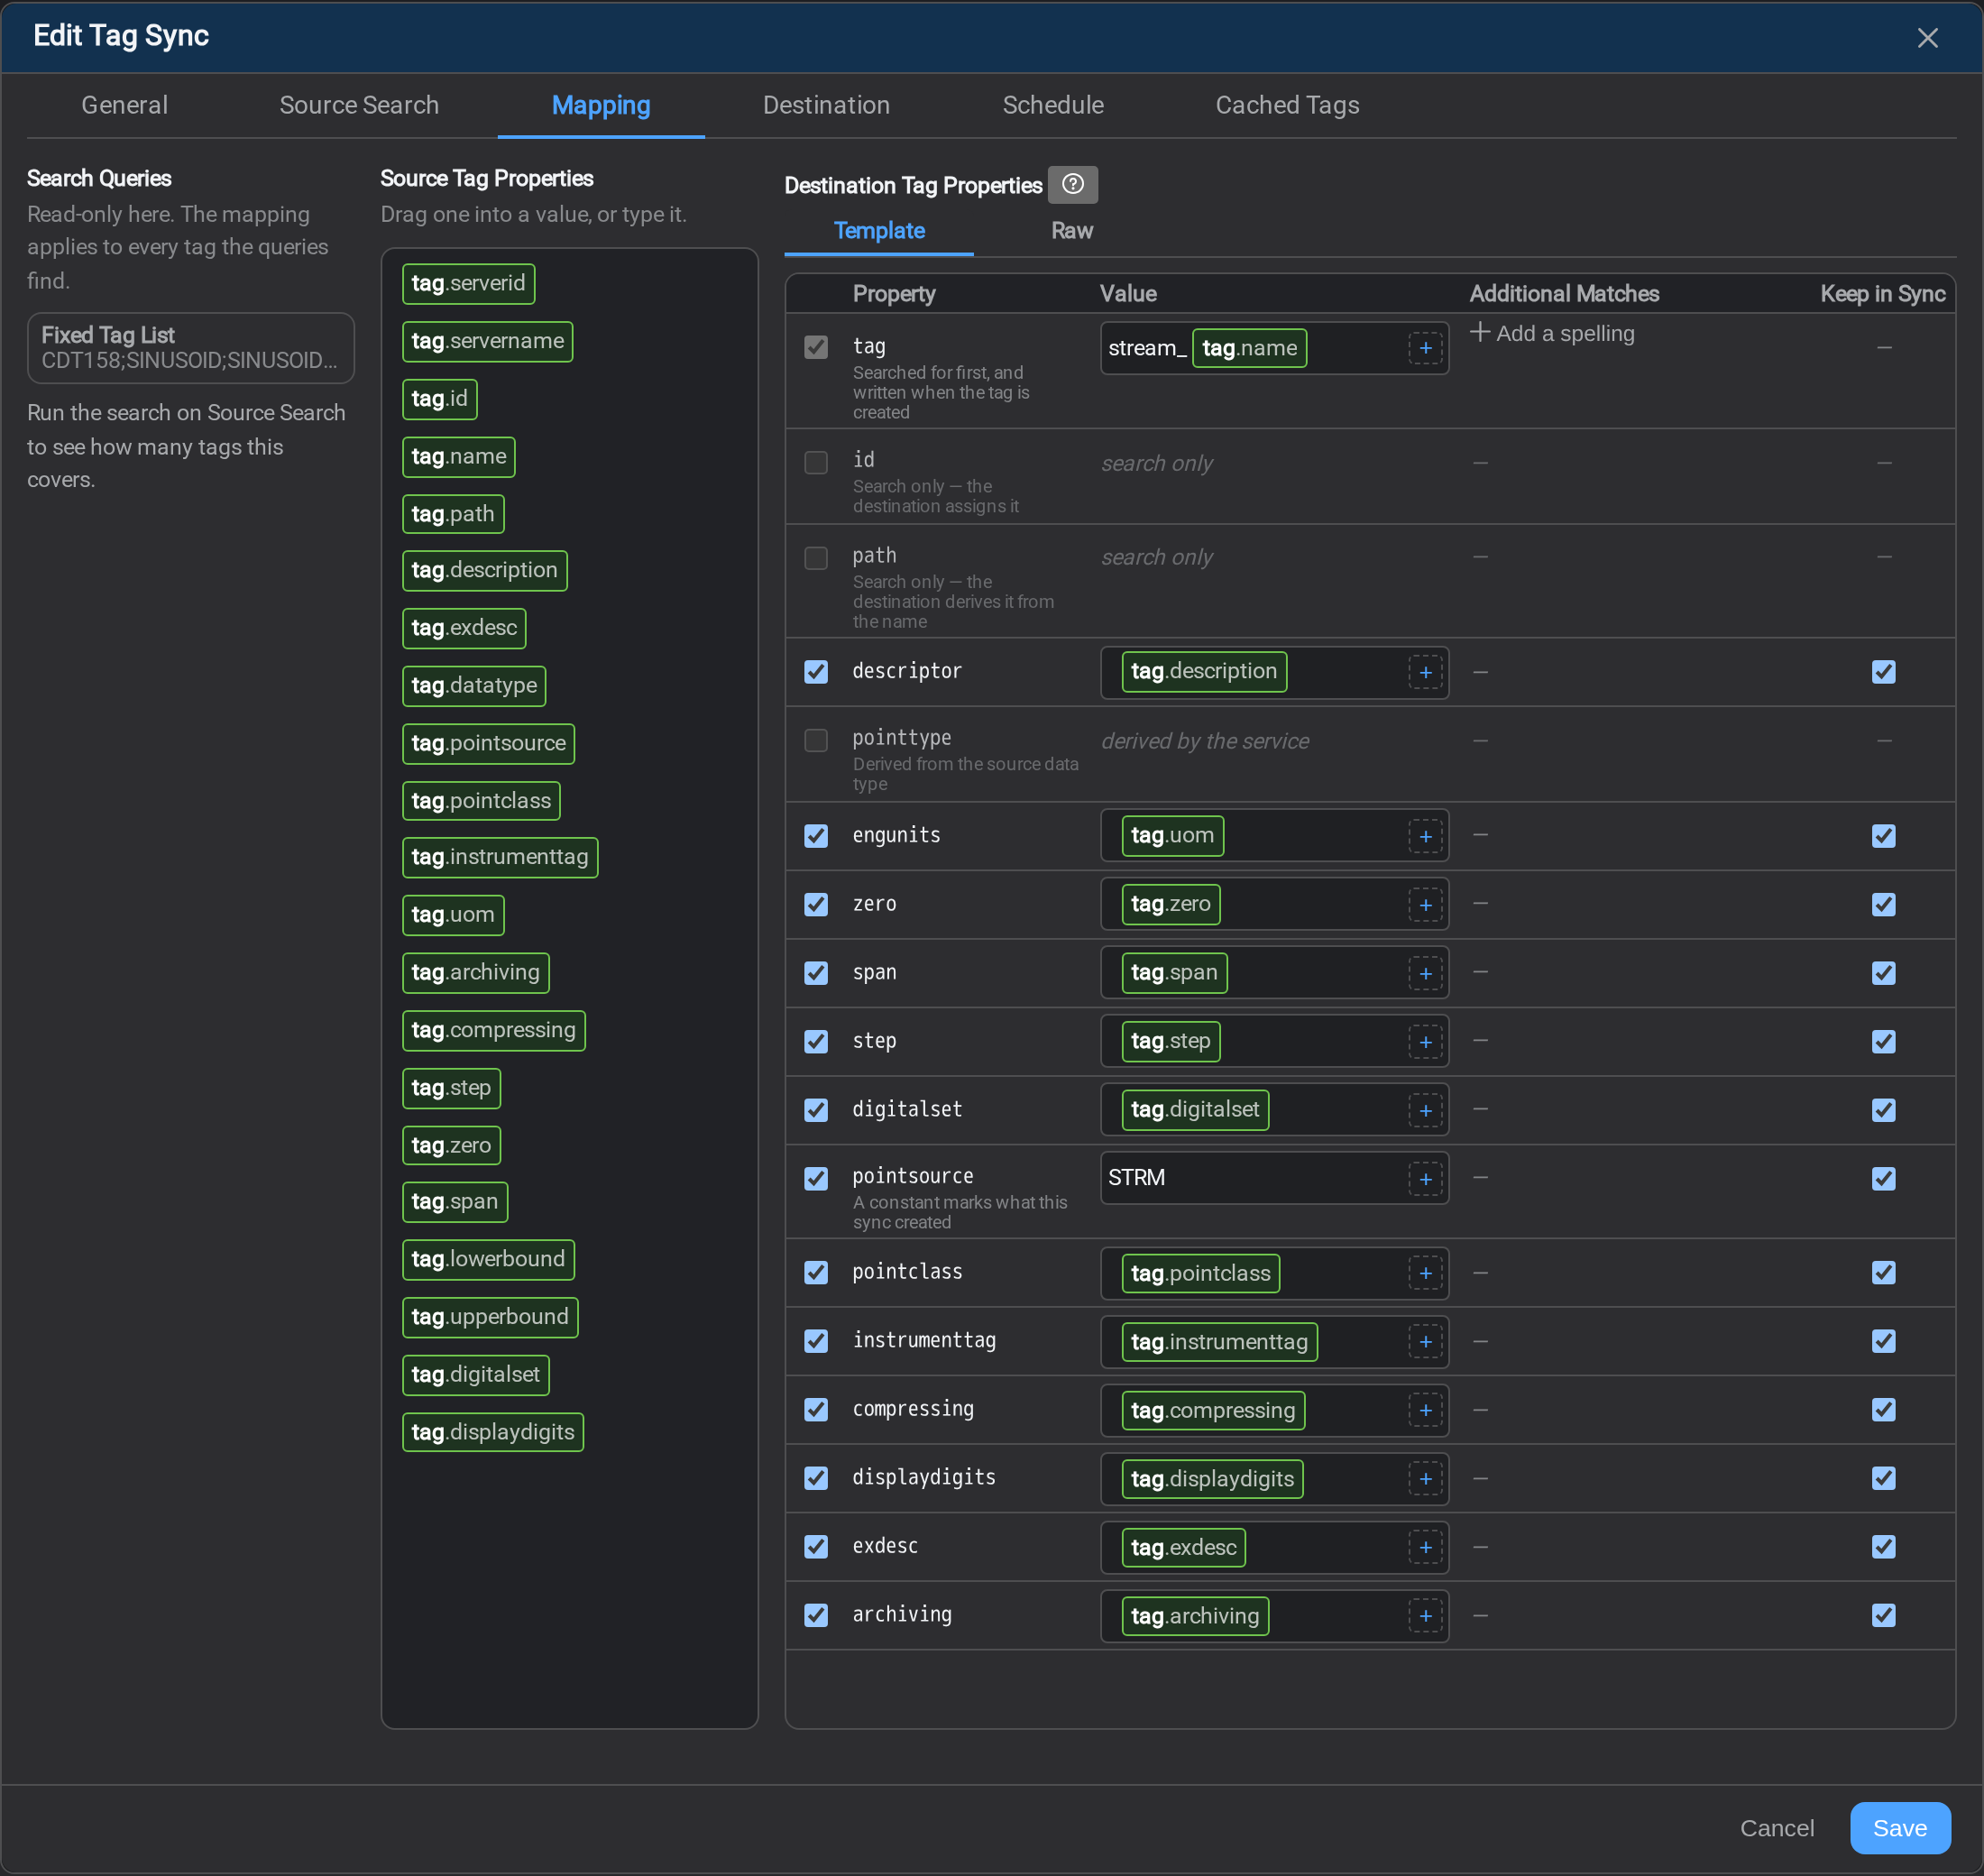Close the Edit Tag Sync dialog
Screen dimensions: 1984x1876
tap(1927, 38)
